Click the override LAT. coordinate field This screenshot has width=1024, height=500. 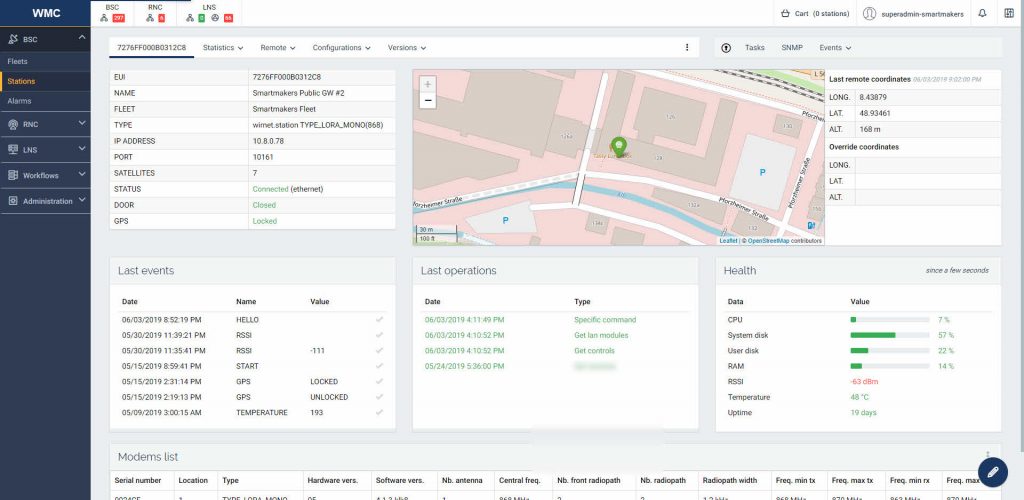tap(927, 181)
